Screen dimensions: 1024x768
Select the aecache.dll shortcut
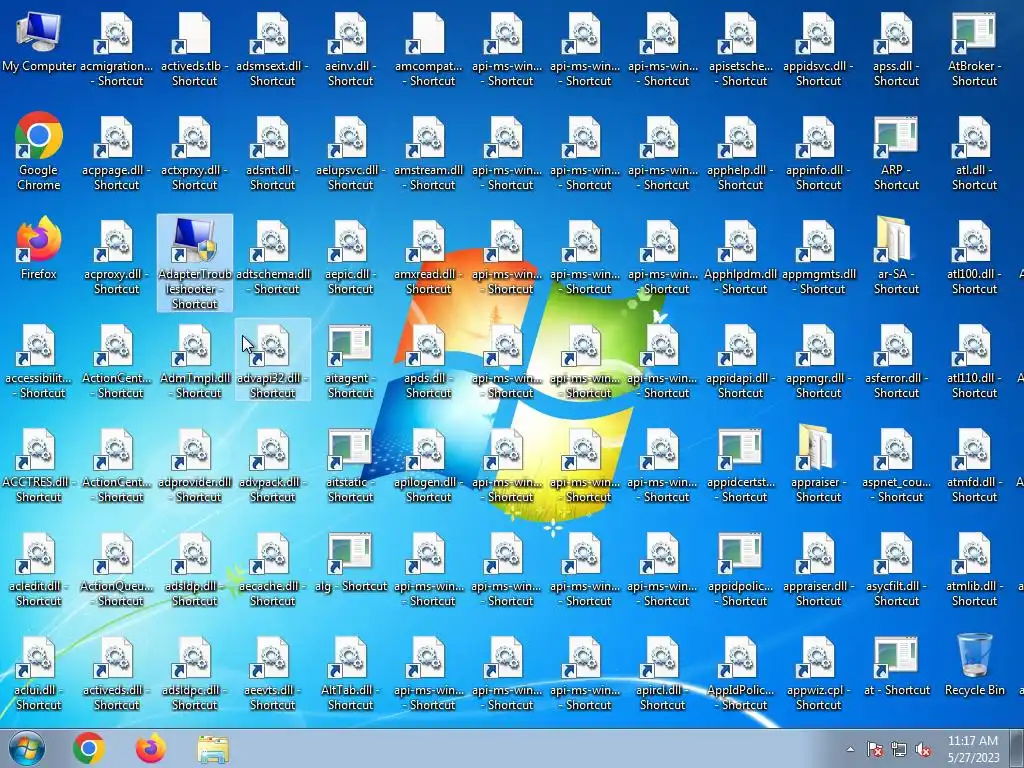coord(272,568)
